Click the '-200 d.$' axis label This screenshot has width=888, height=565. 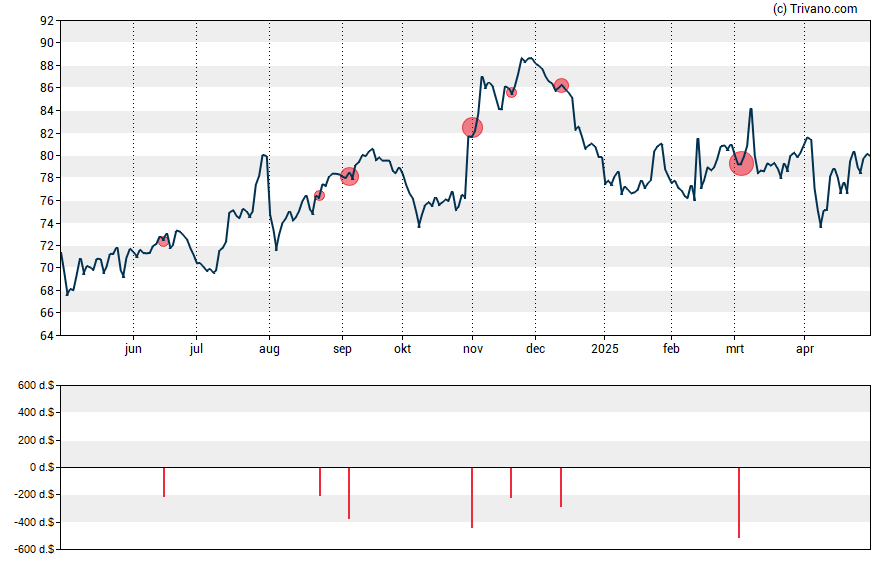pos(35,494)
